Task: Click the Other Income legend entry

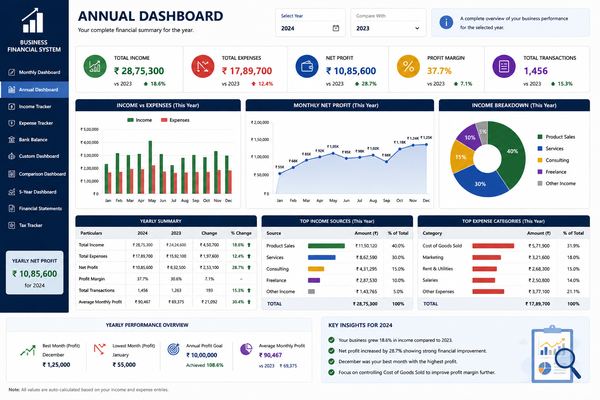Action: pyautogui.click(x=556, y=183)
